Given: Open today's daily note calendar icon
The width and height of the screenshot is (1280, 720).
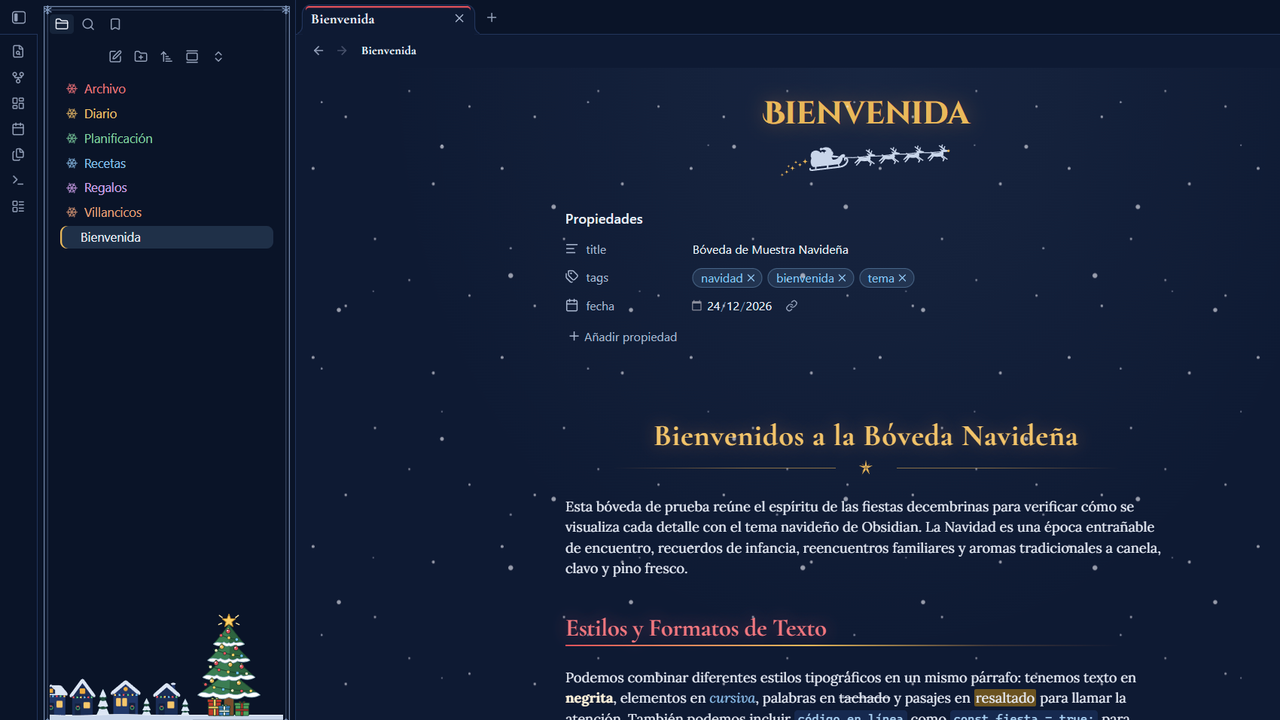Looking at the screenshot, I should 18,129.
